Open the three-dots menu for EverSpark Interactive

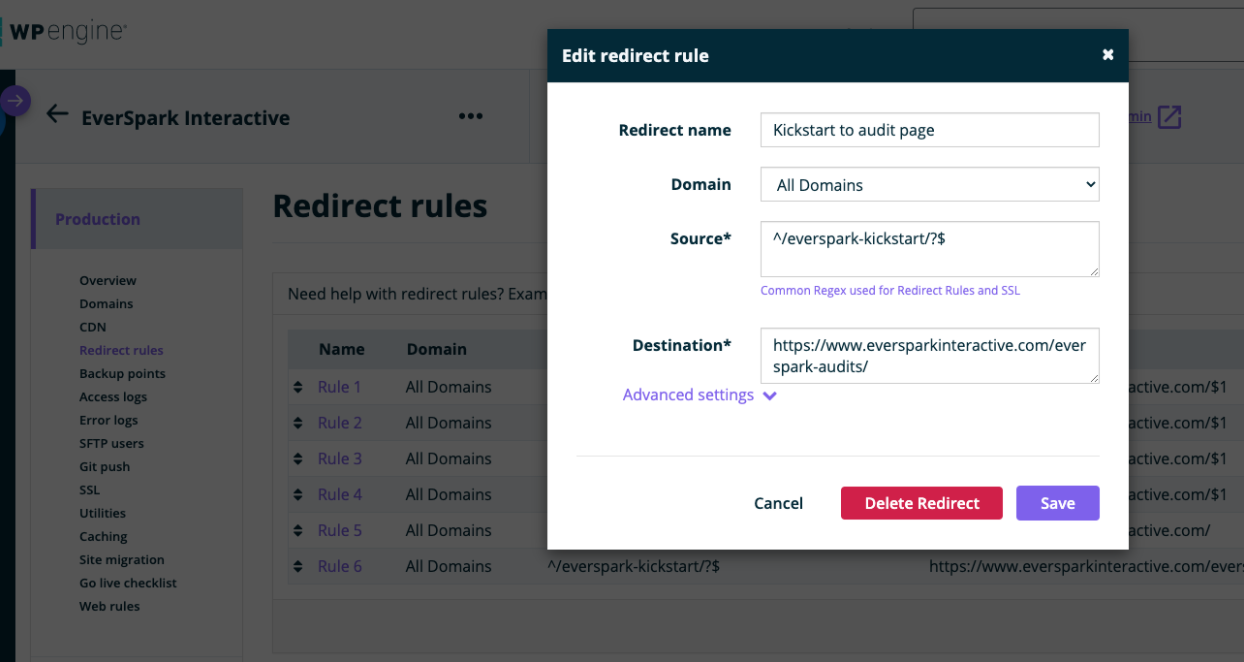pos(471,116)
